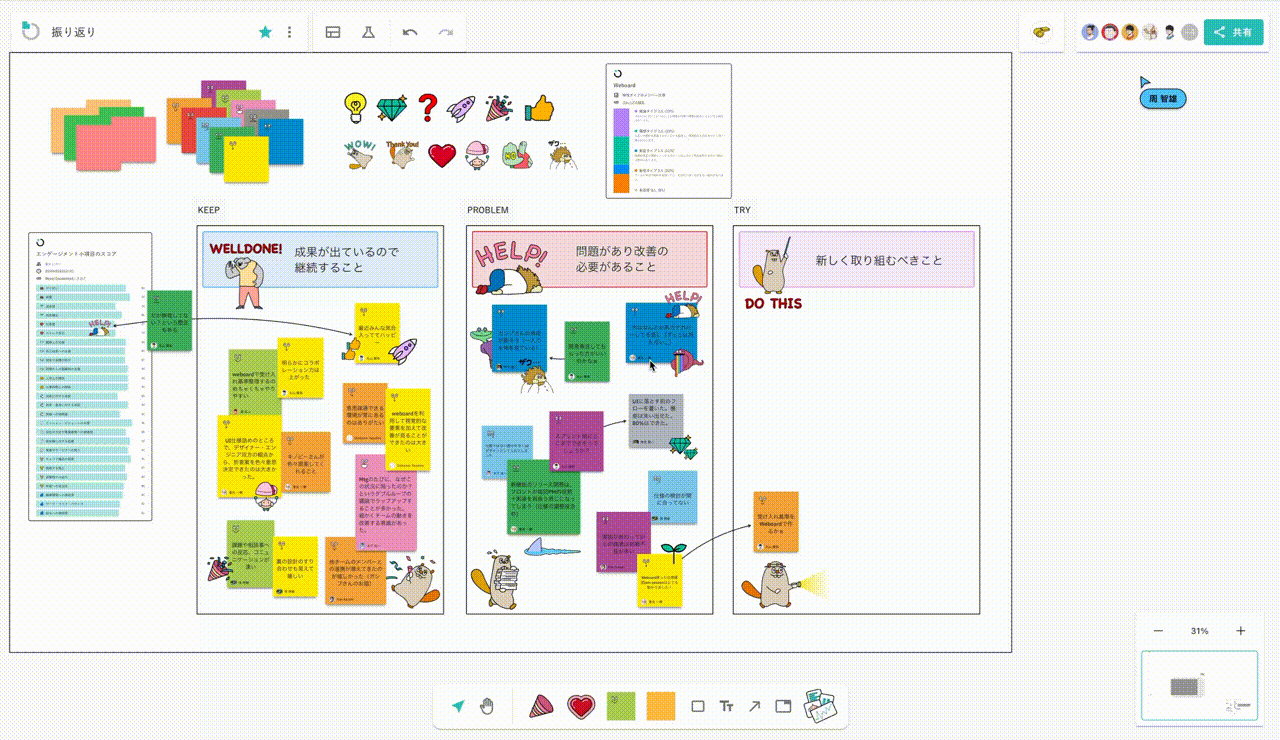The width and height of the screenshot is (1280, 740).
Task: Click the minimap thumbnail preview
Action: tap(1199, 686)
